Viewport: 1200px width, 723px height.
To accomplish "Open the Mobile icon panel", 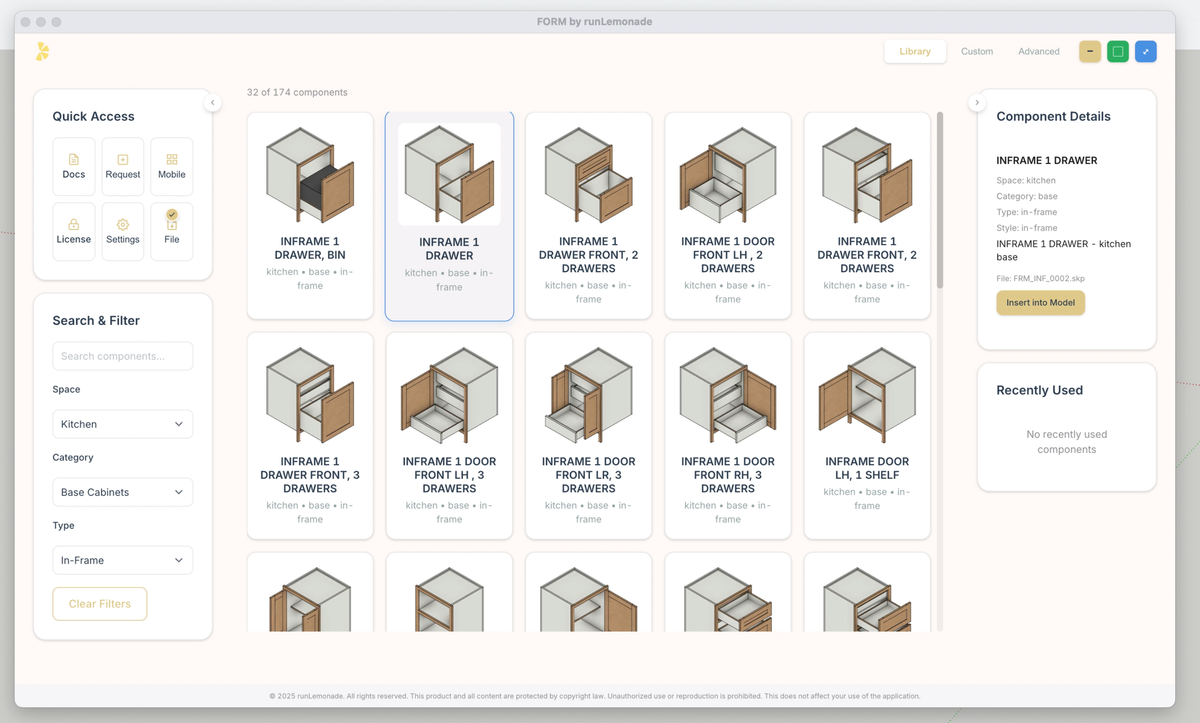I will (171, 166).
